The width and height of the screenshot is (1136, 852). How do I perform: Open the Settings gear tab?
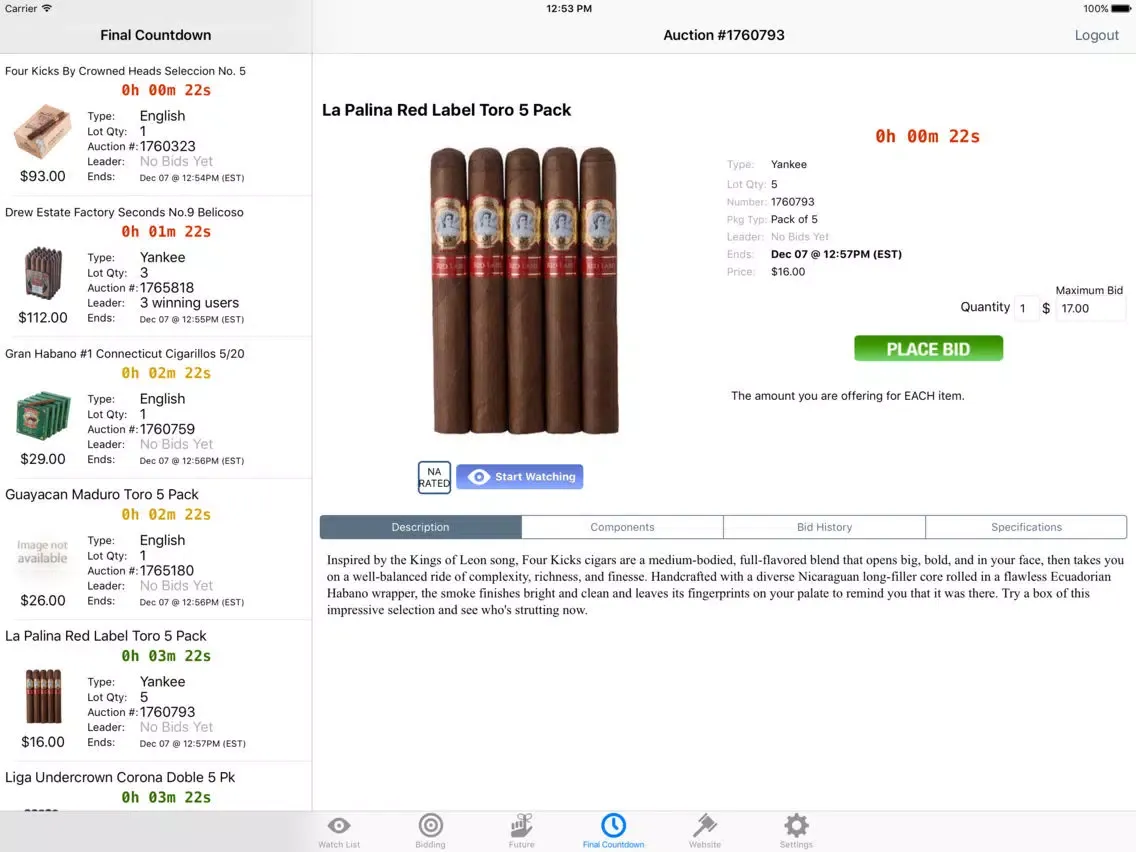coord(795,831)
